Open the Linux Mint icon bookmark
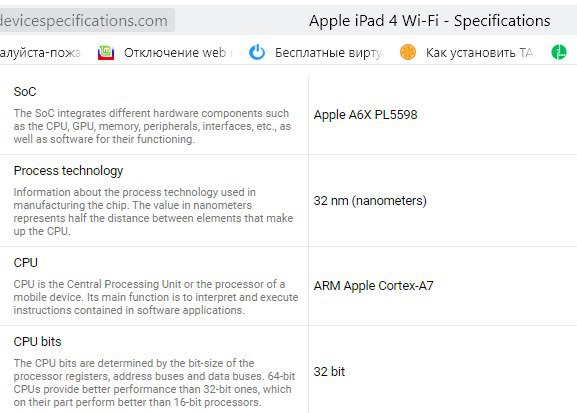577x413 pixels. point(106,53)
